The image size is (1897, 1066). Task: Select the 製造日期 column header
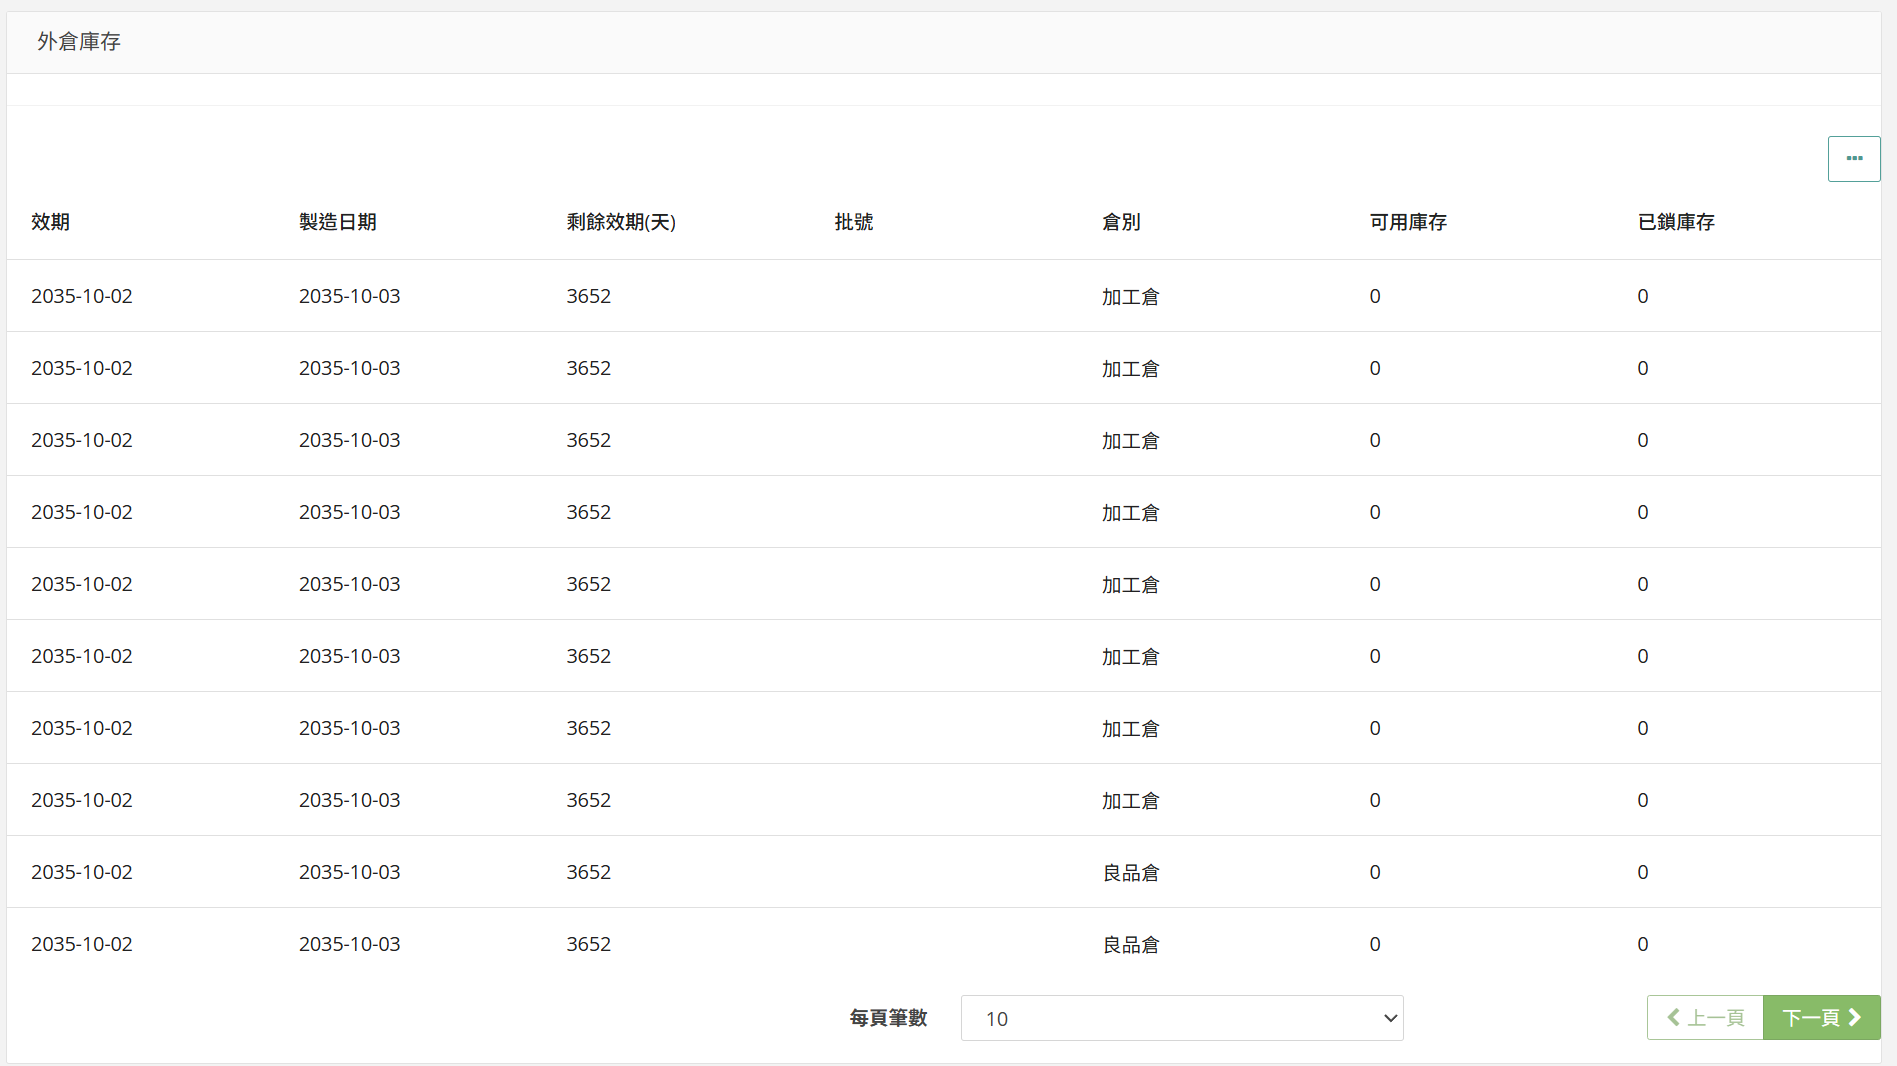[x=337, y=222]
